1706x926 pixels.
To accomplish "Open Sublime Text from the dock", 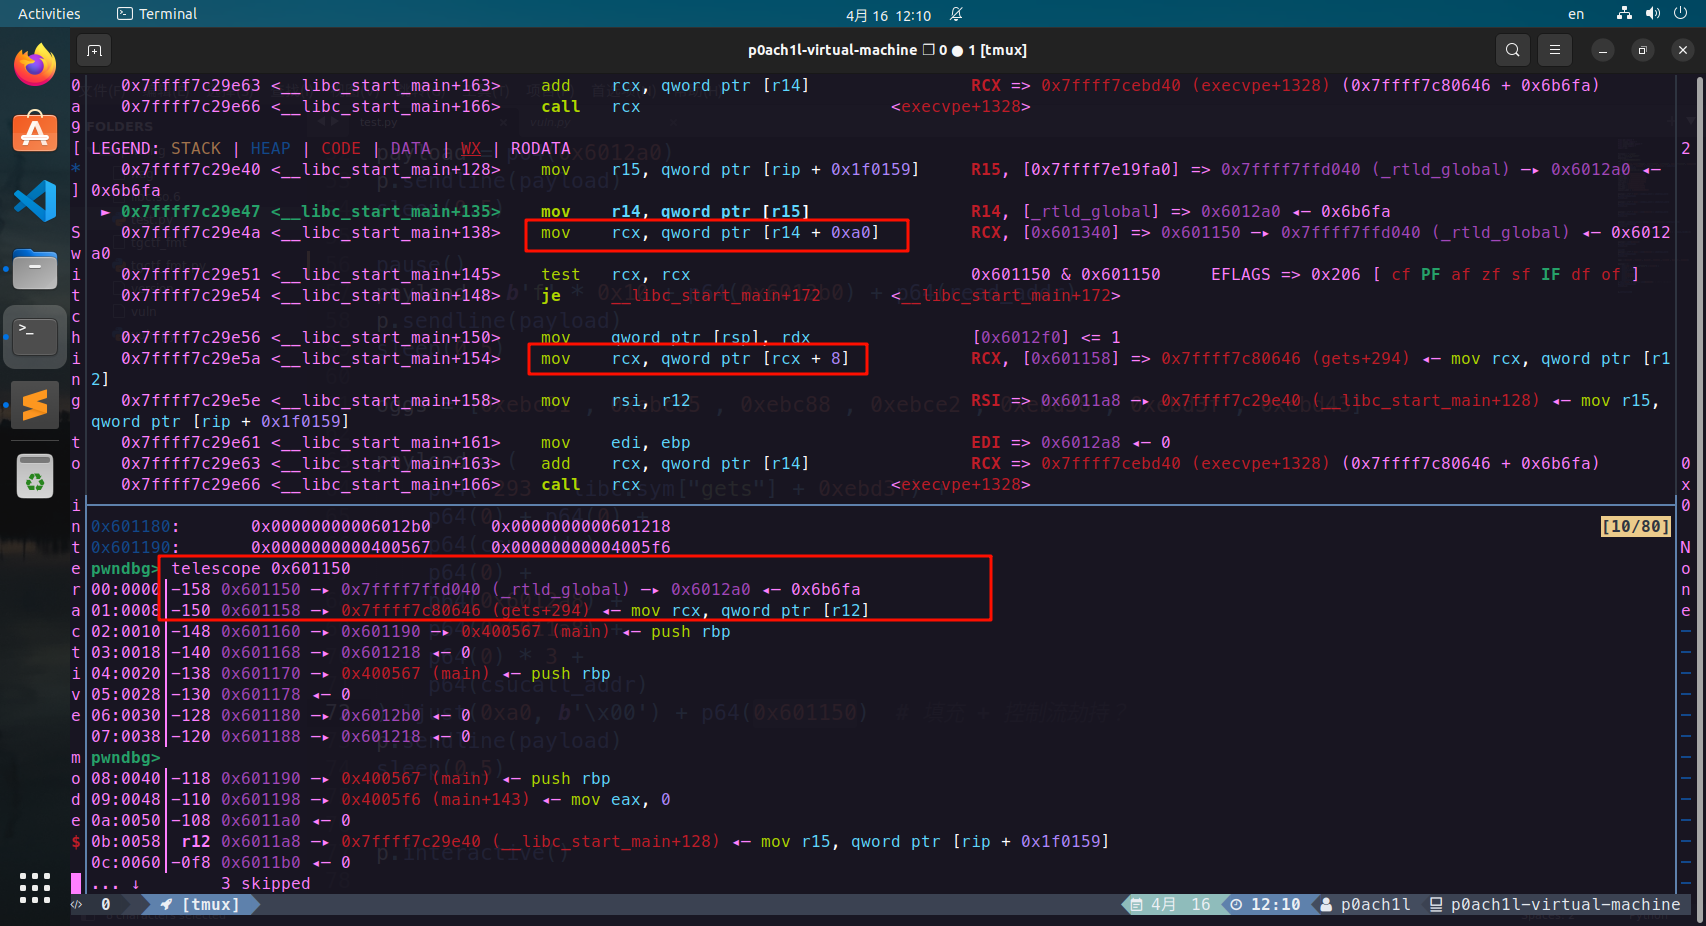I will point(35,405).
